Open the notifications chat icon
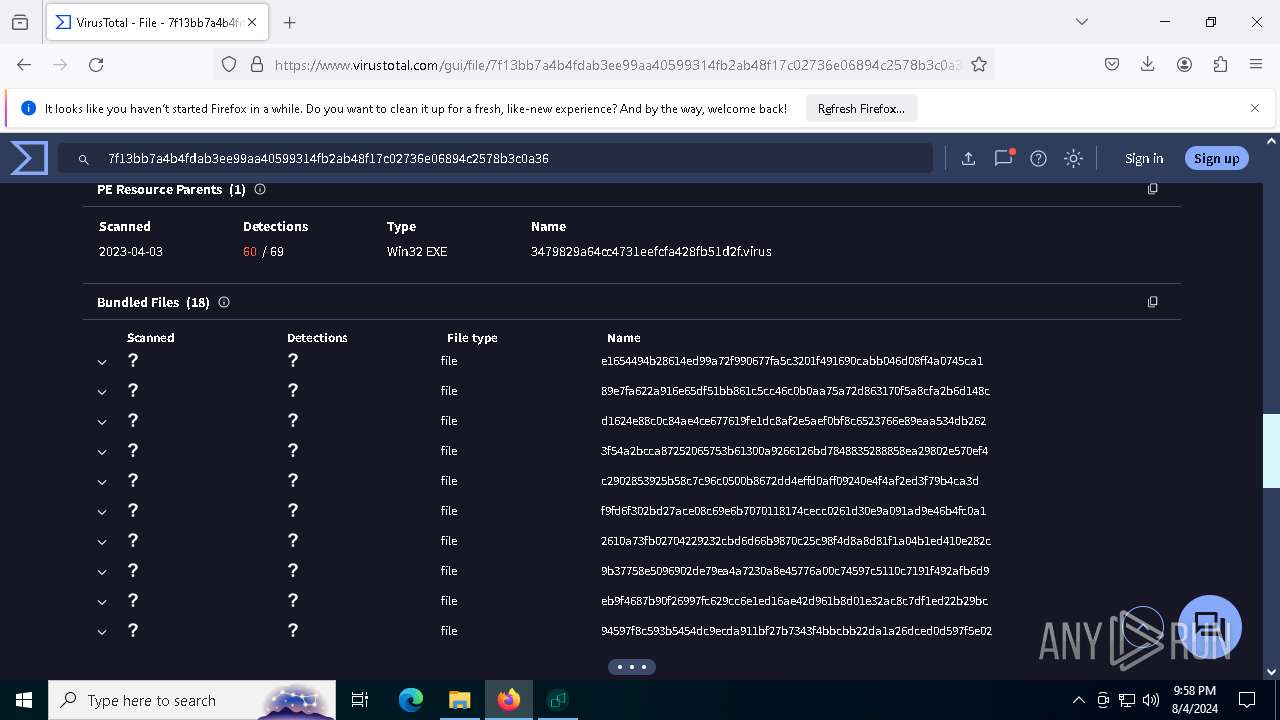1280x720 pixels. (1003, 158)
